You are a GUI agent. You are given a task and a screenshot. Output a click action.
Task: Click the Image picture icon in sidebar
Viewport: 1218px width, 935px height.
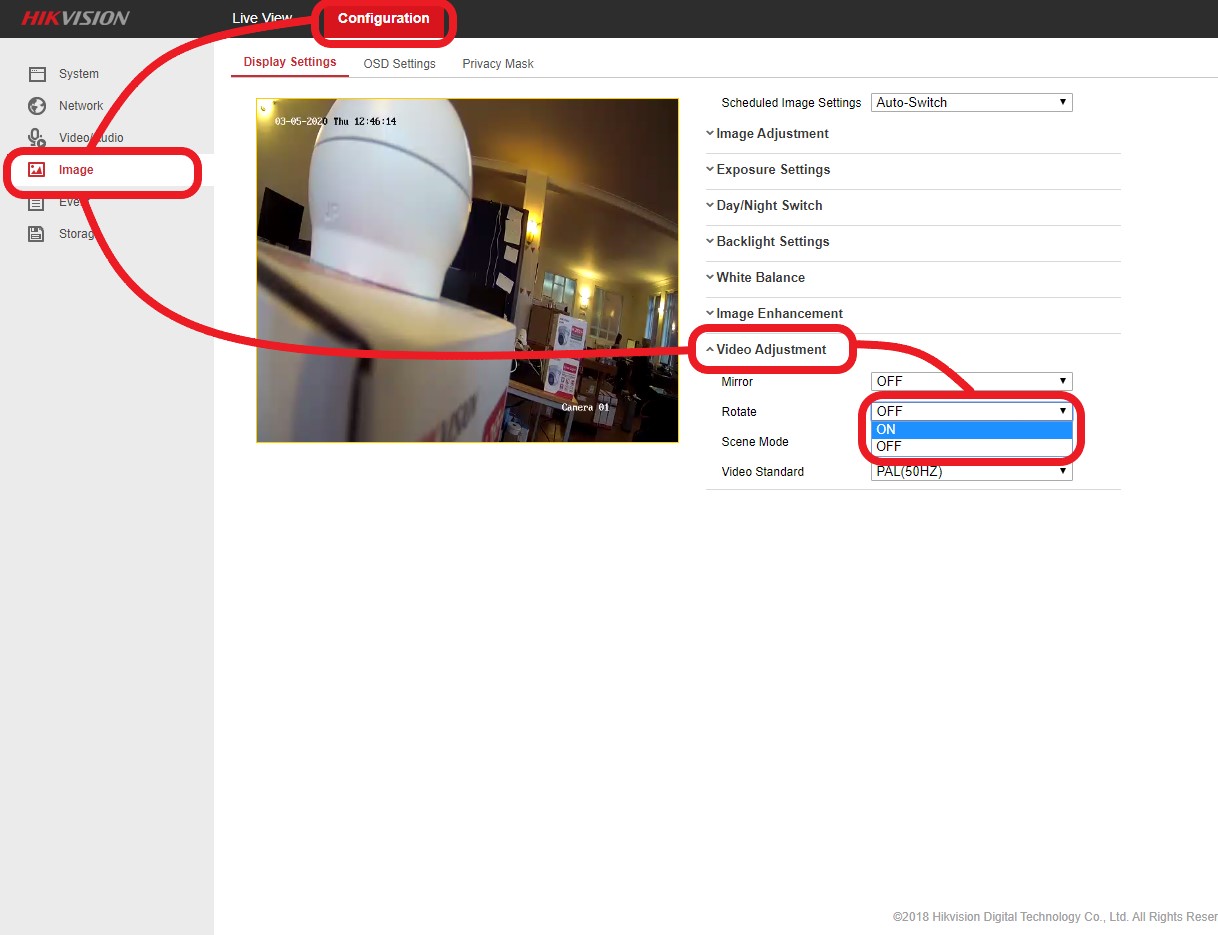click(37, 170)
